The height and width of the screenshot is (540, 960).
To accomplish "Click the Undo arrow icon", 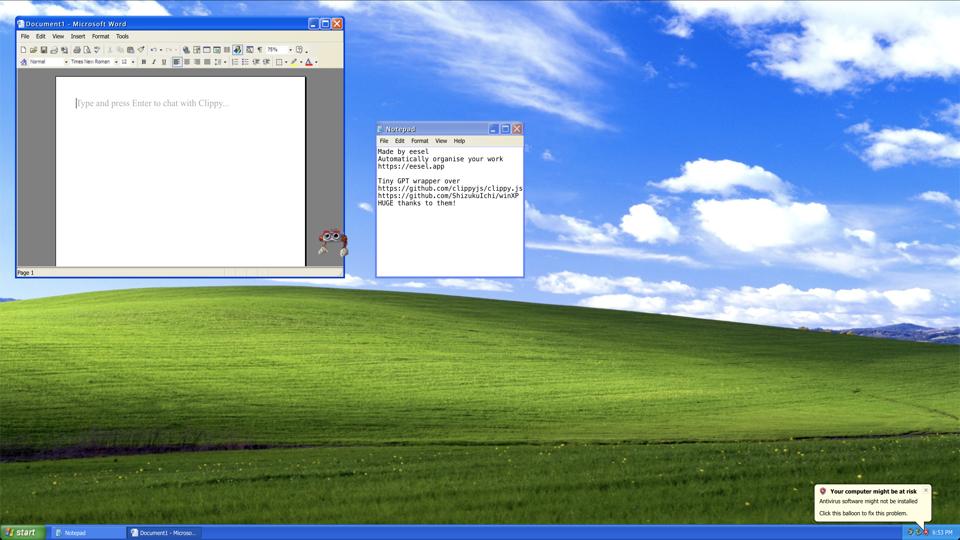I will (154, 50).
